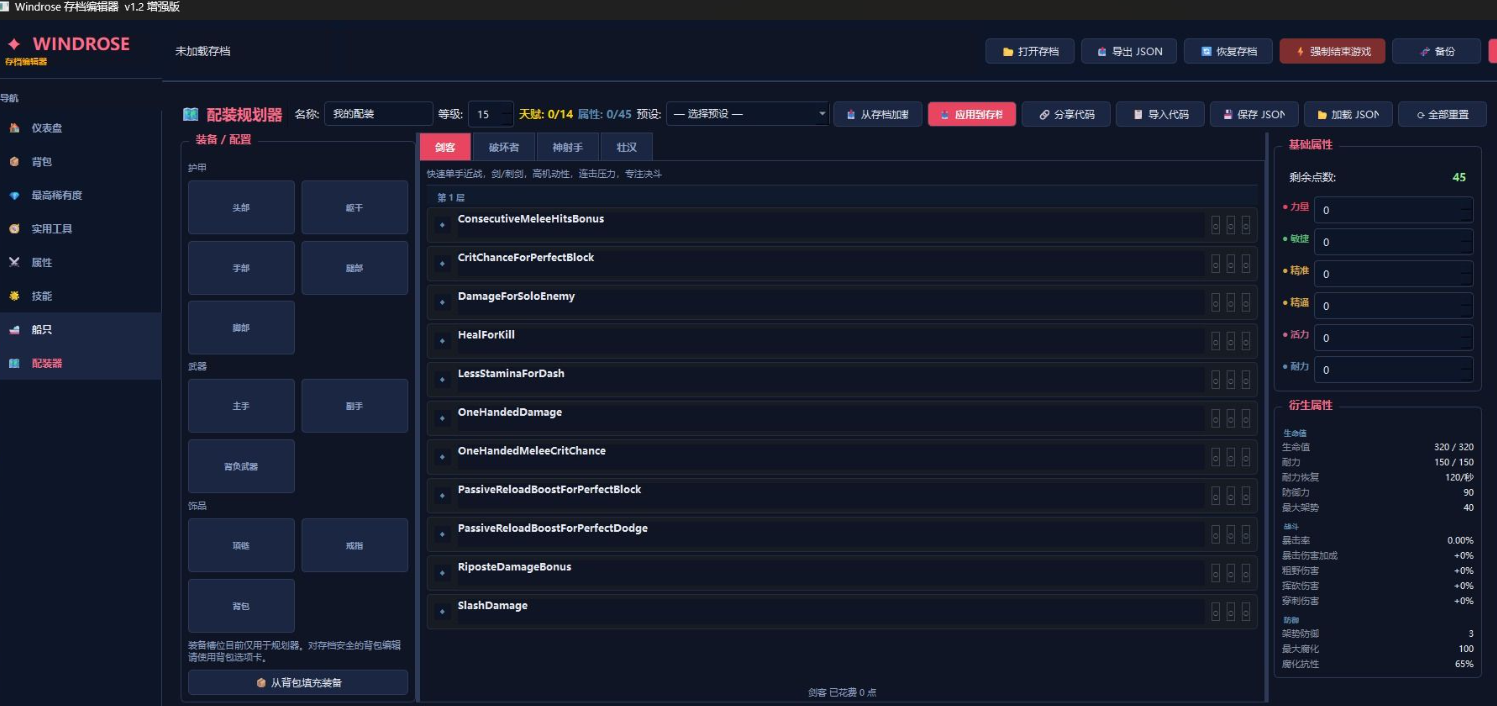Image resolution: width=1497 pixels, height=706 pixels.
Task: Open the 仪表盘 dashboard sidebar icon
Action: click(14, 128)
